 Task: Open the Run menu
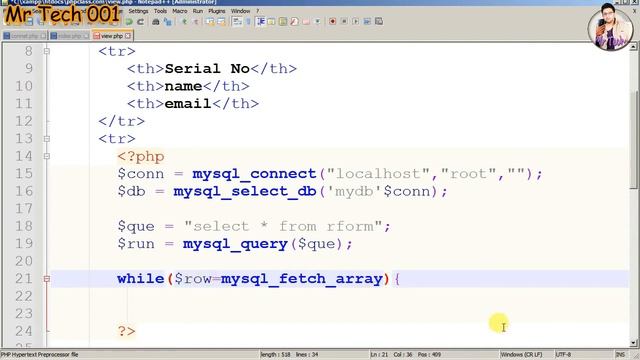(x=198, y=11)
